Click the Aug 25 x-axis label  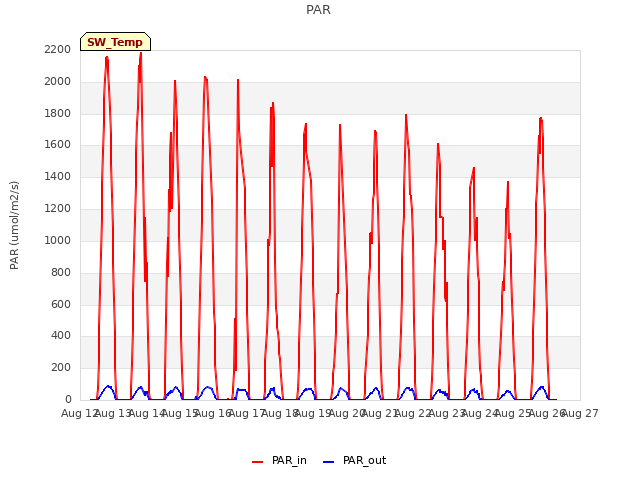tap(513, 413)
